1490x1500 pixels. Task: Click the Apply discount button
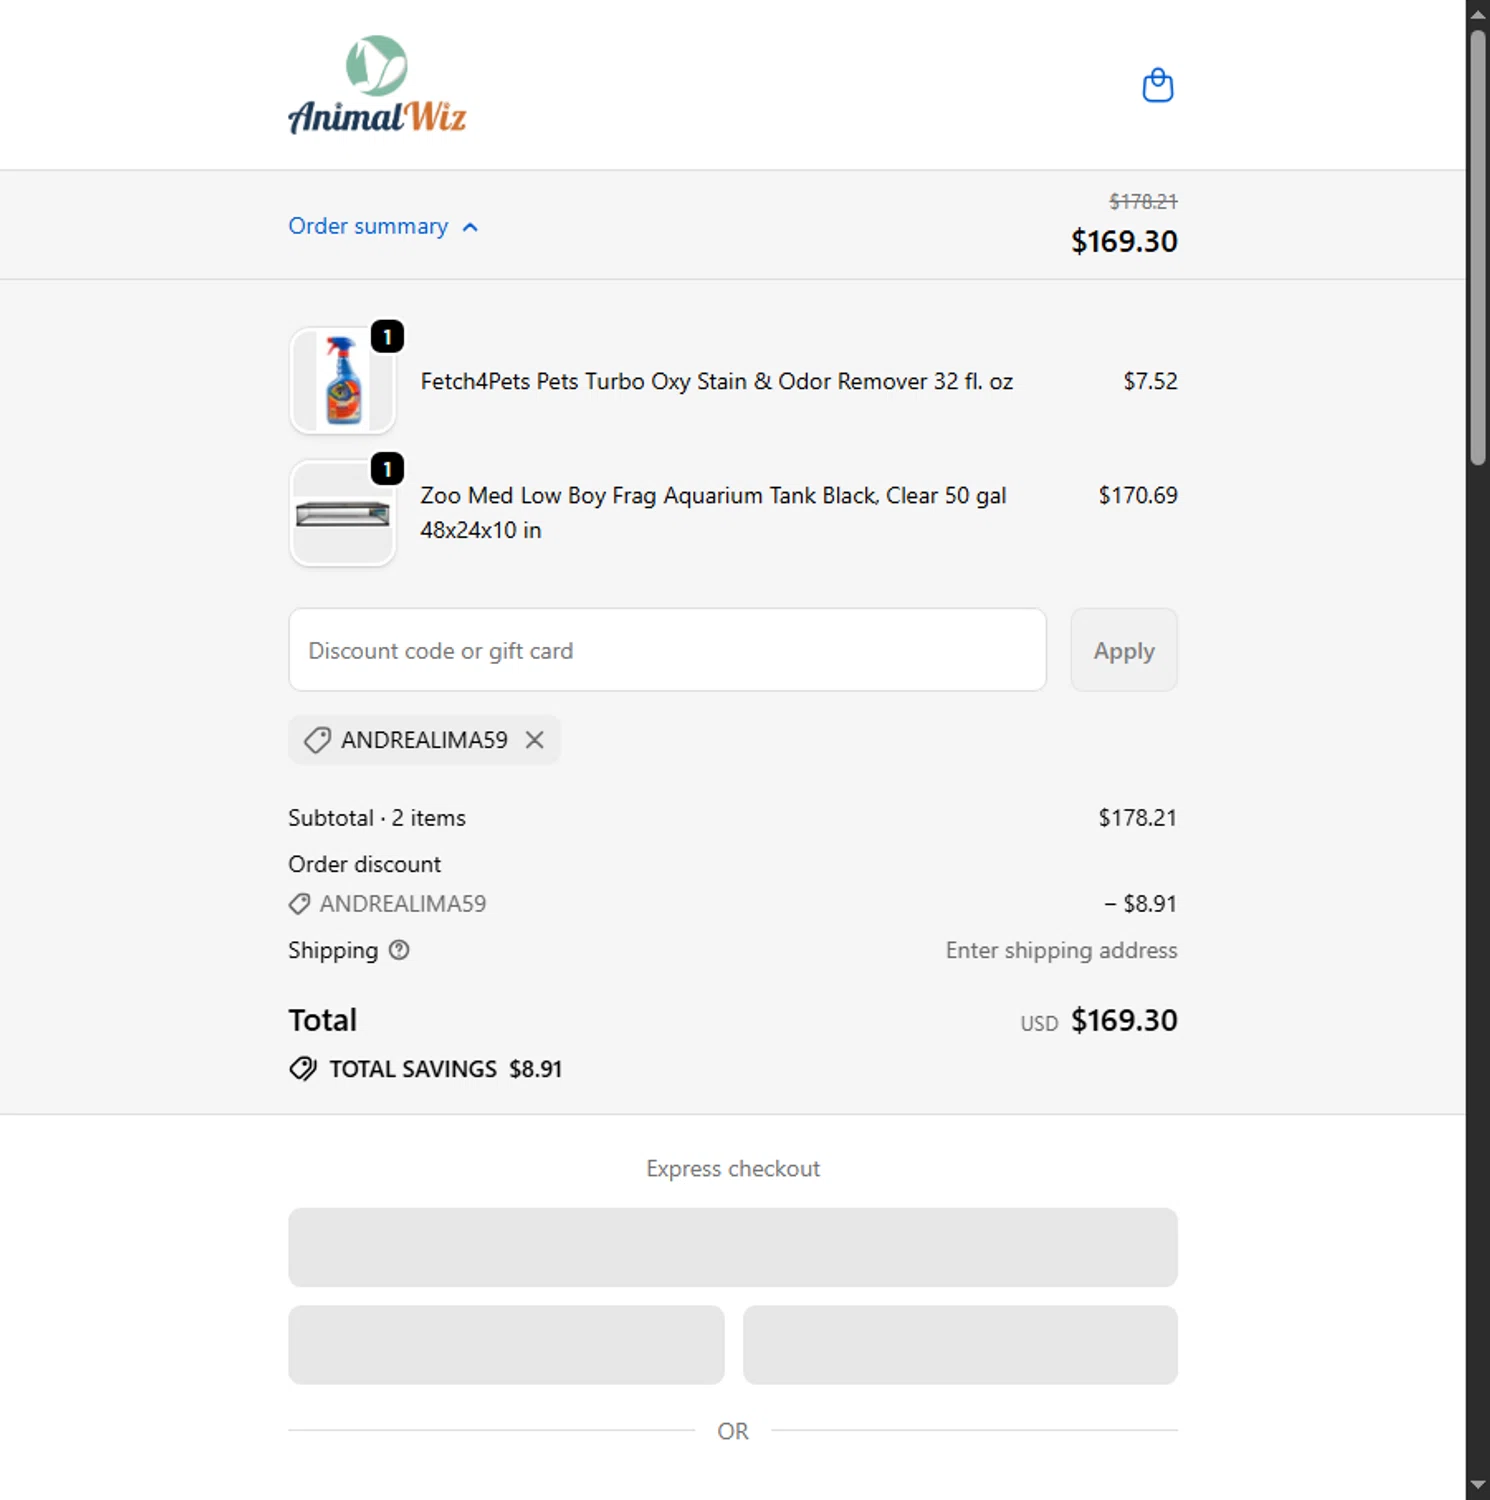tap(1123, 651)
